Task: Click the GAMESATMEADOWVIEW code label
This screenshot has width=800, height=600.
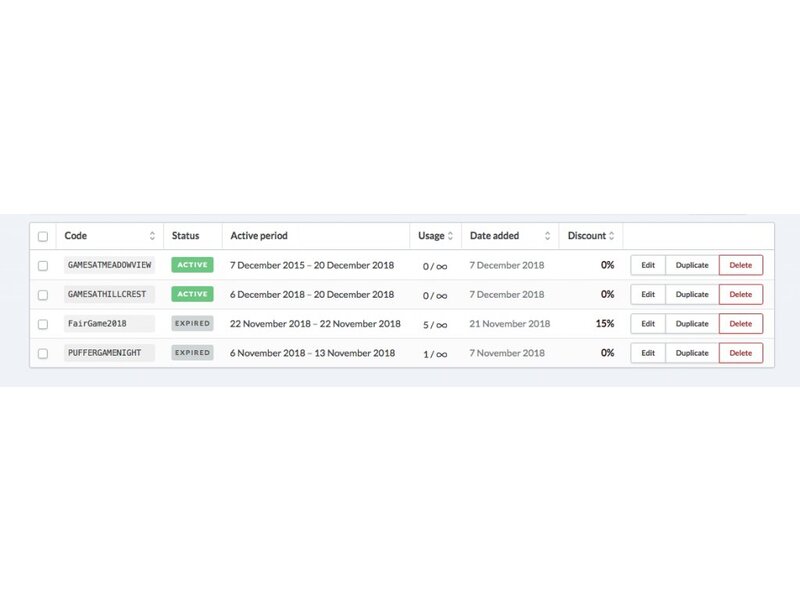Action: tap(109, 265)
